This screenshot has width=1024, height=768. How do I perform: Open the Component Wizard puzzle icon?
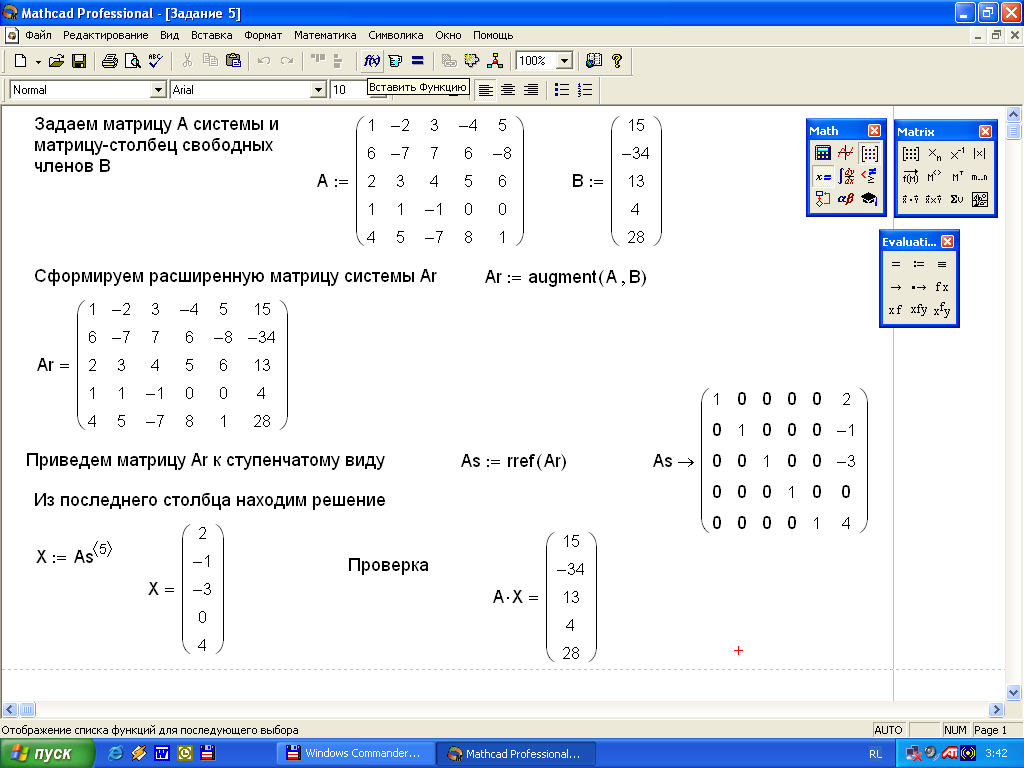472,61
